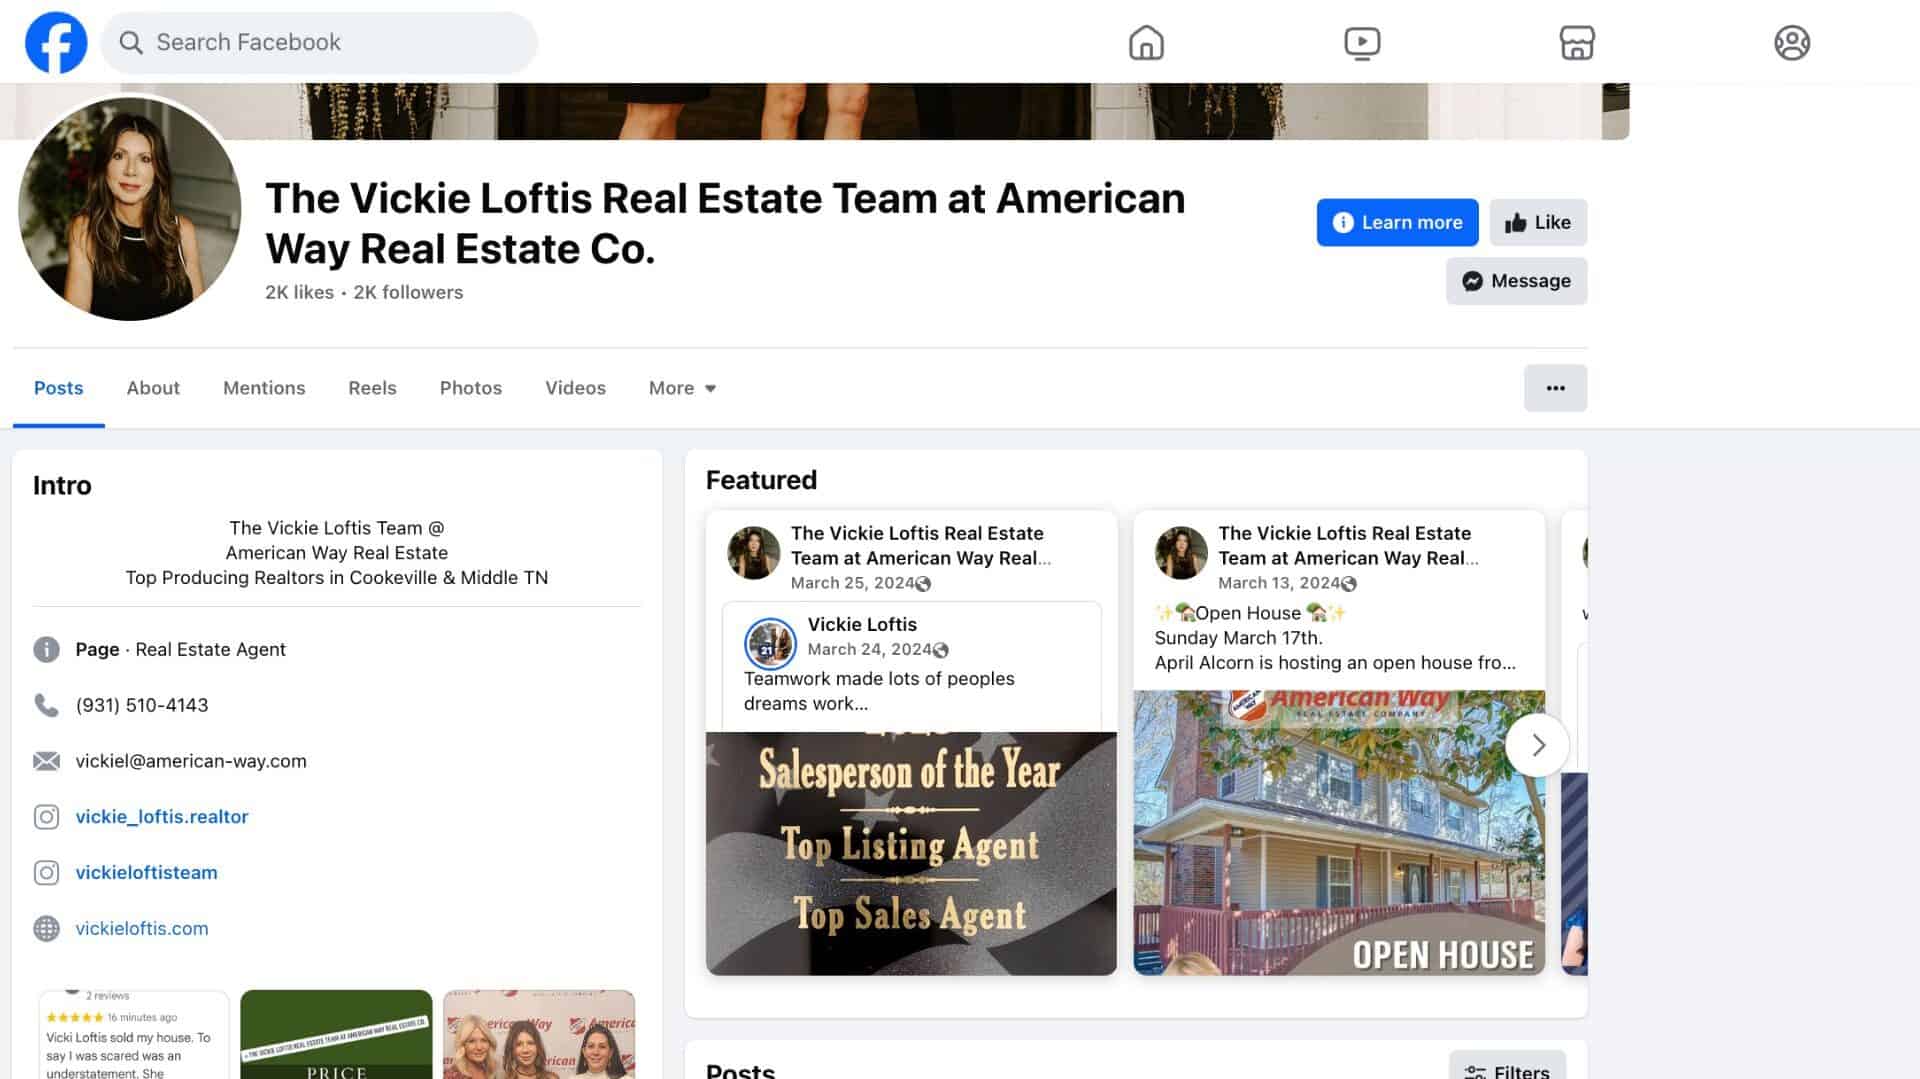Image resolution: width=1920 pixels, height=1079 pixels.
Task: Open the Videos tab
Action: tap(575, 388)
